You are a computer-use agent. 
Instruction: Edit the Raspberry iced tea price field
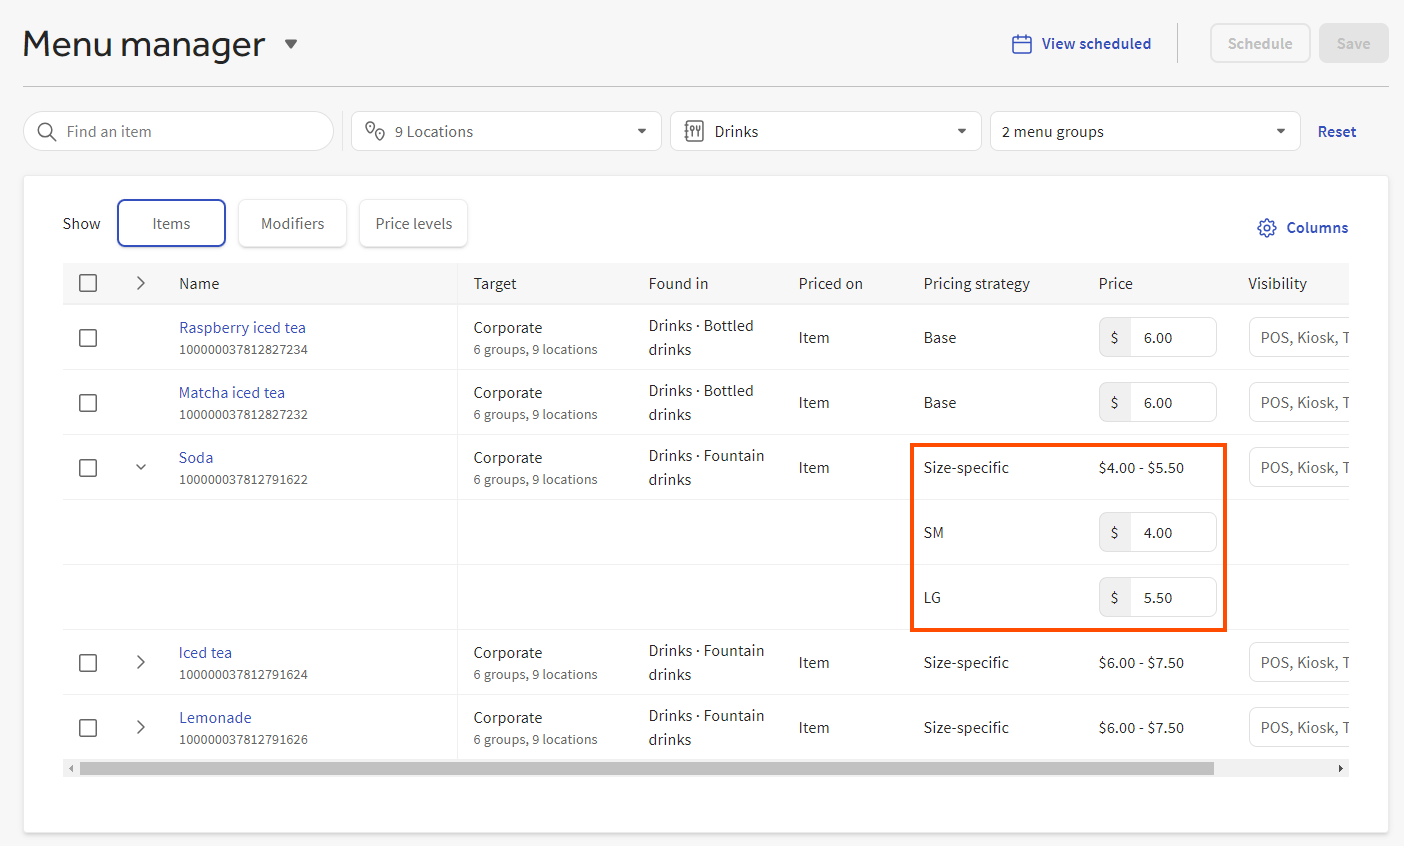[x=1158, y=337]
